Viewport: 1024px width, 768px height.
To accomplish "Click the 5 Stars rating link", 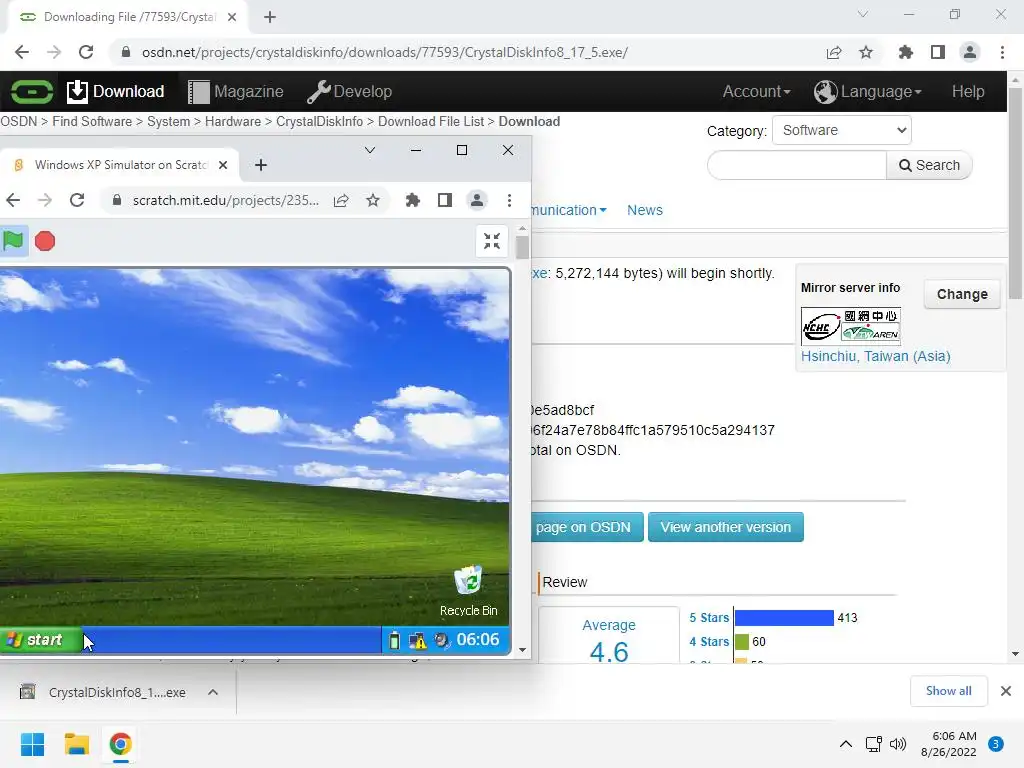I will tap(709, 617).
